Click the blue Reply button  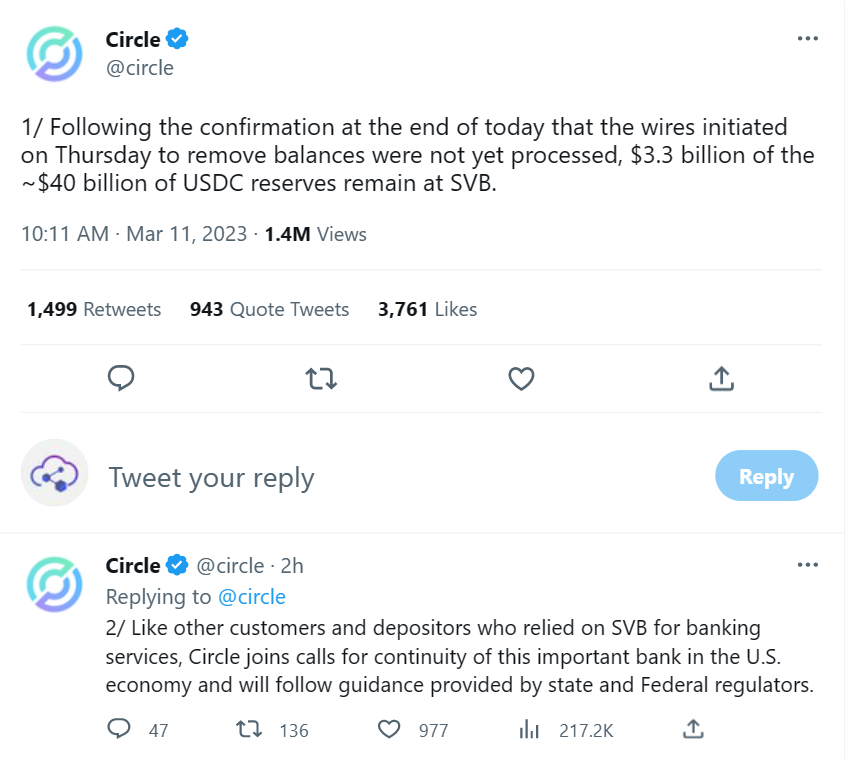point(766,475)
